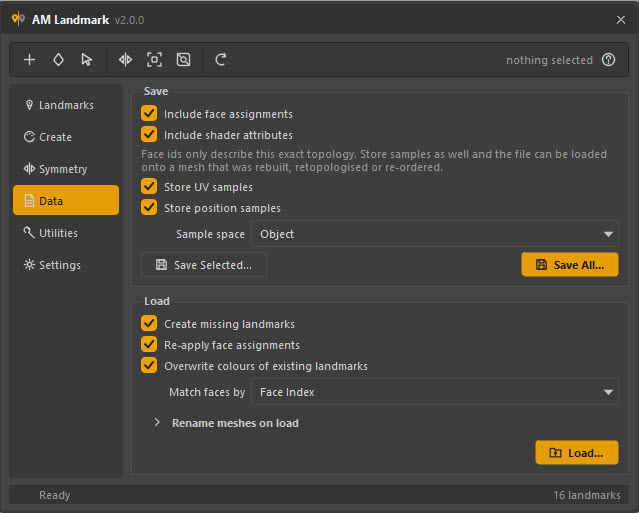639x513 pixels.
Task: Toggle Re-apply face assignments checkbox
Action: pyautogui.click(x=149, y=345)
